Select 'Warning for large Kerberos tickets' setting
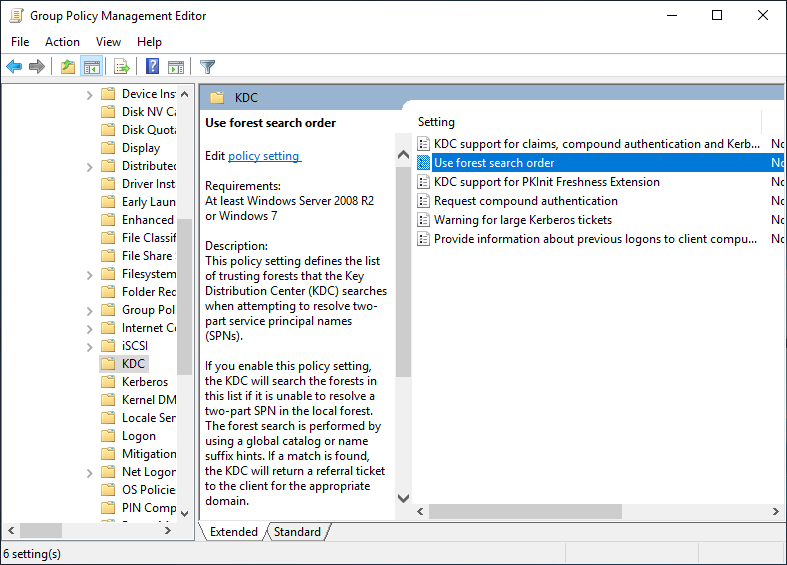The height and width of the screenshot is (565, 787). pos(522,220)
